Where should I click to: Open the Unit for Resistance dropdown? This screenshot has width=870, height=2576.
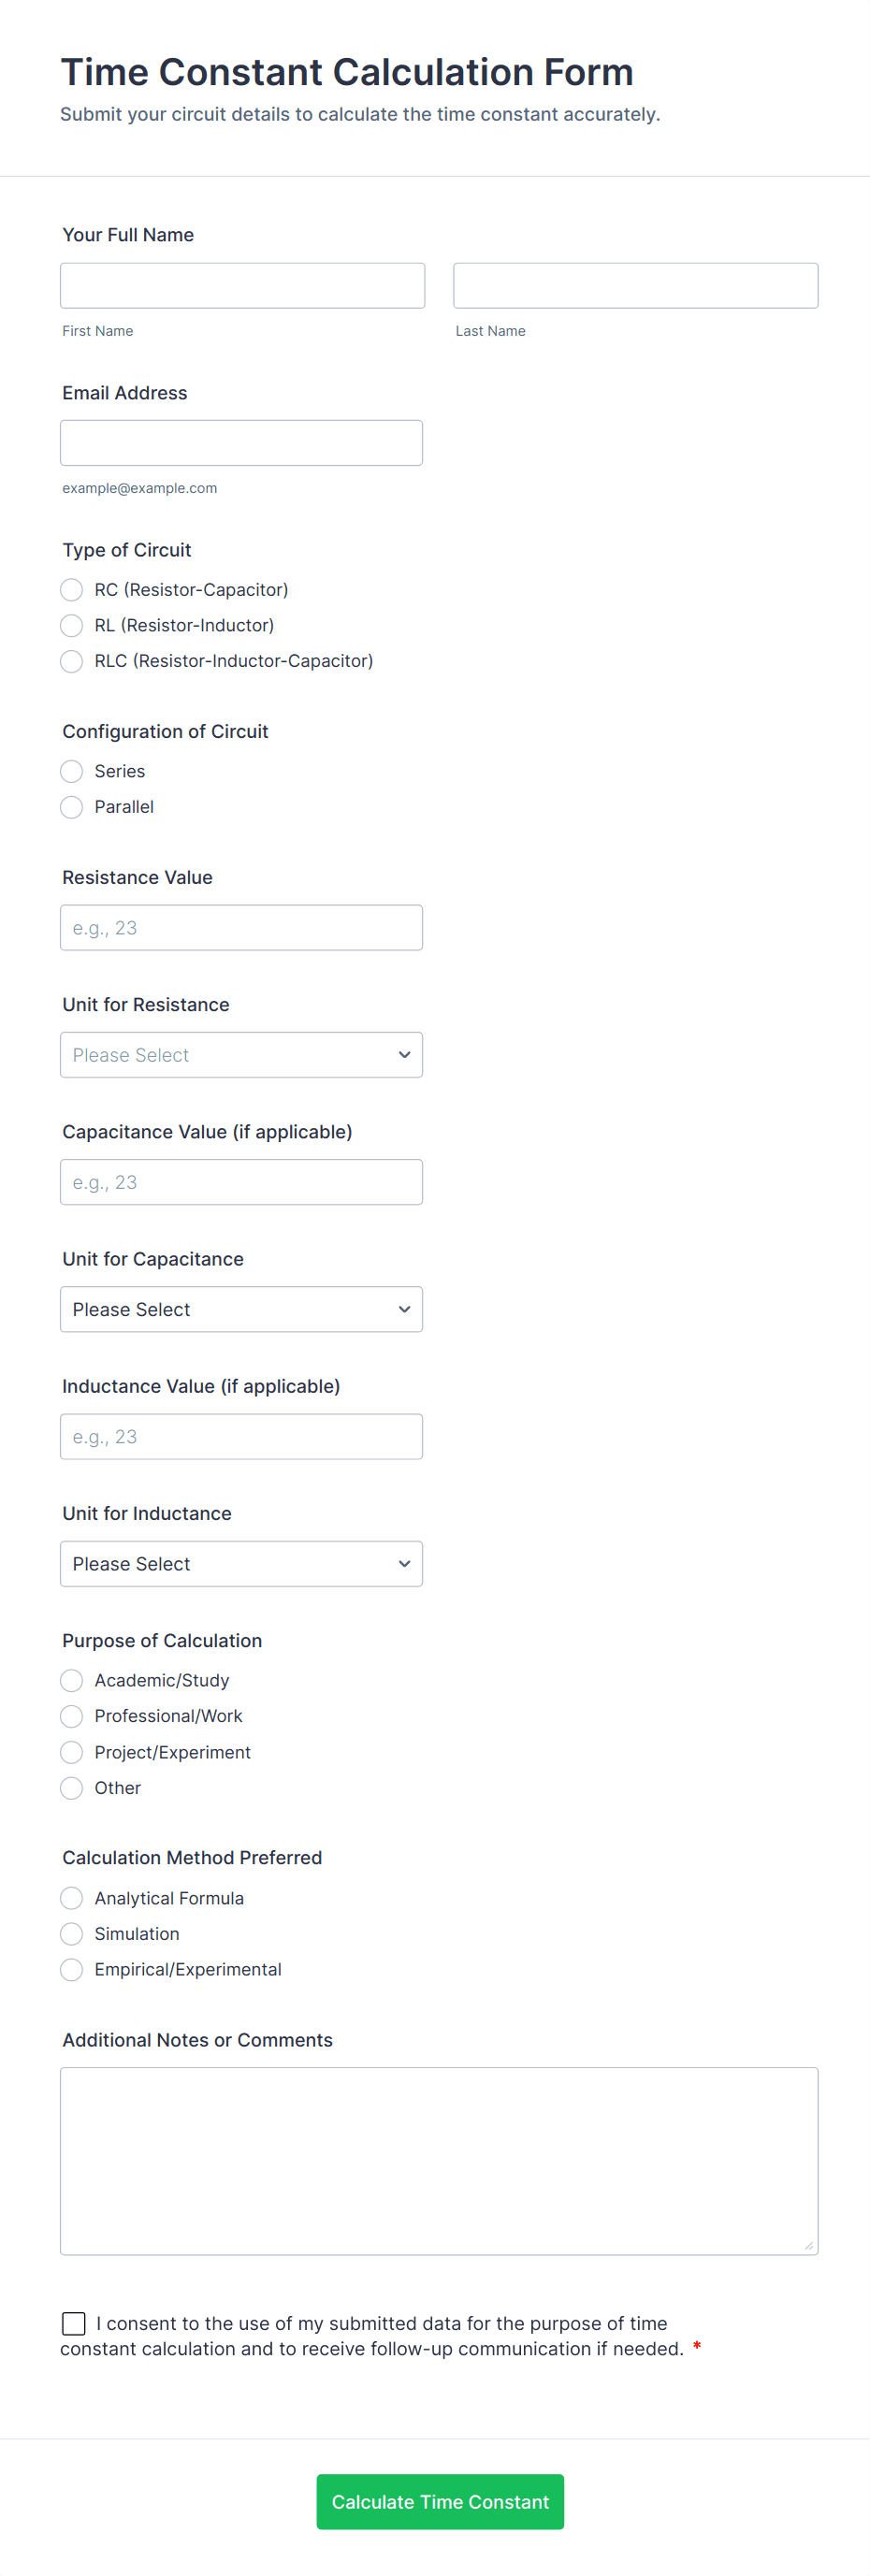click(x=241, y=1055)
